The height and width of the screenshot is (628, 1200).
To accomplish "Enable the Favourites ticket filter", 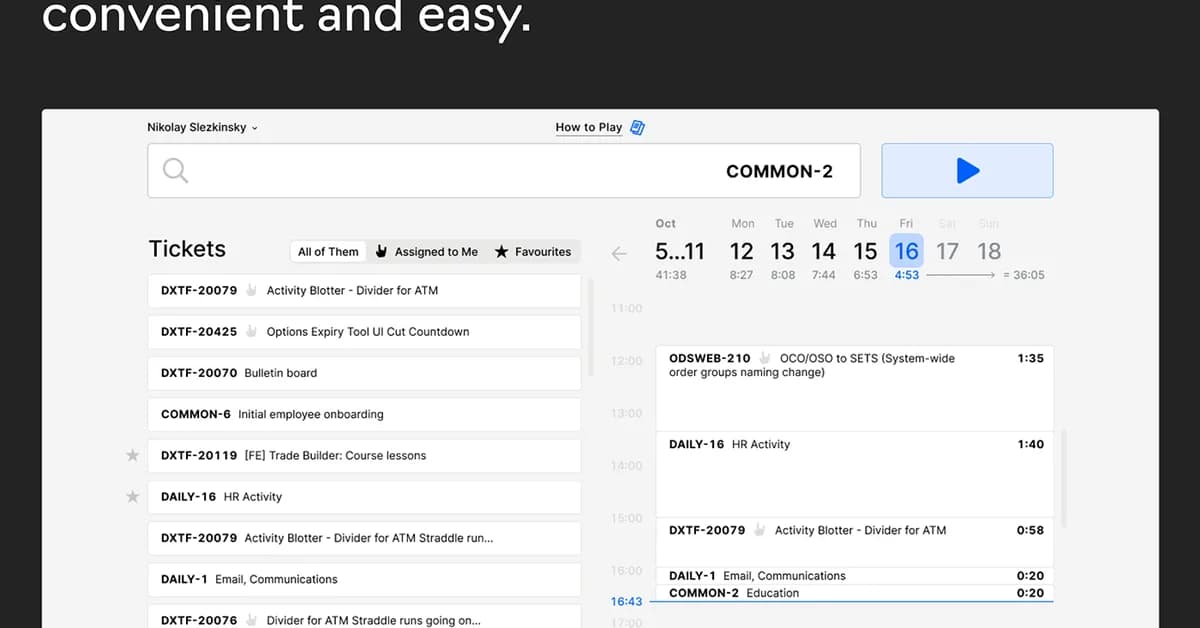I will point(533,251).
